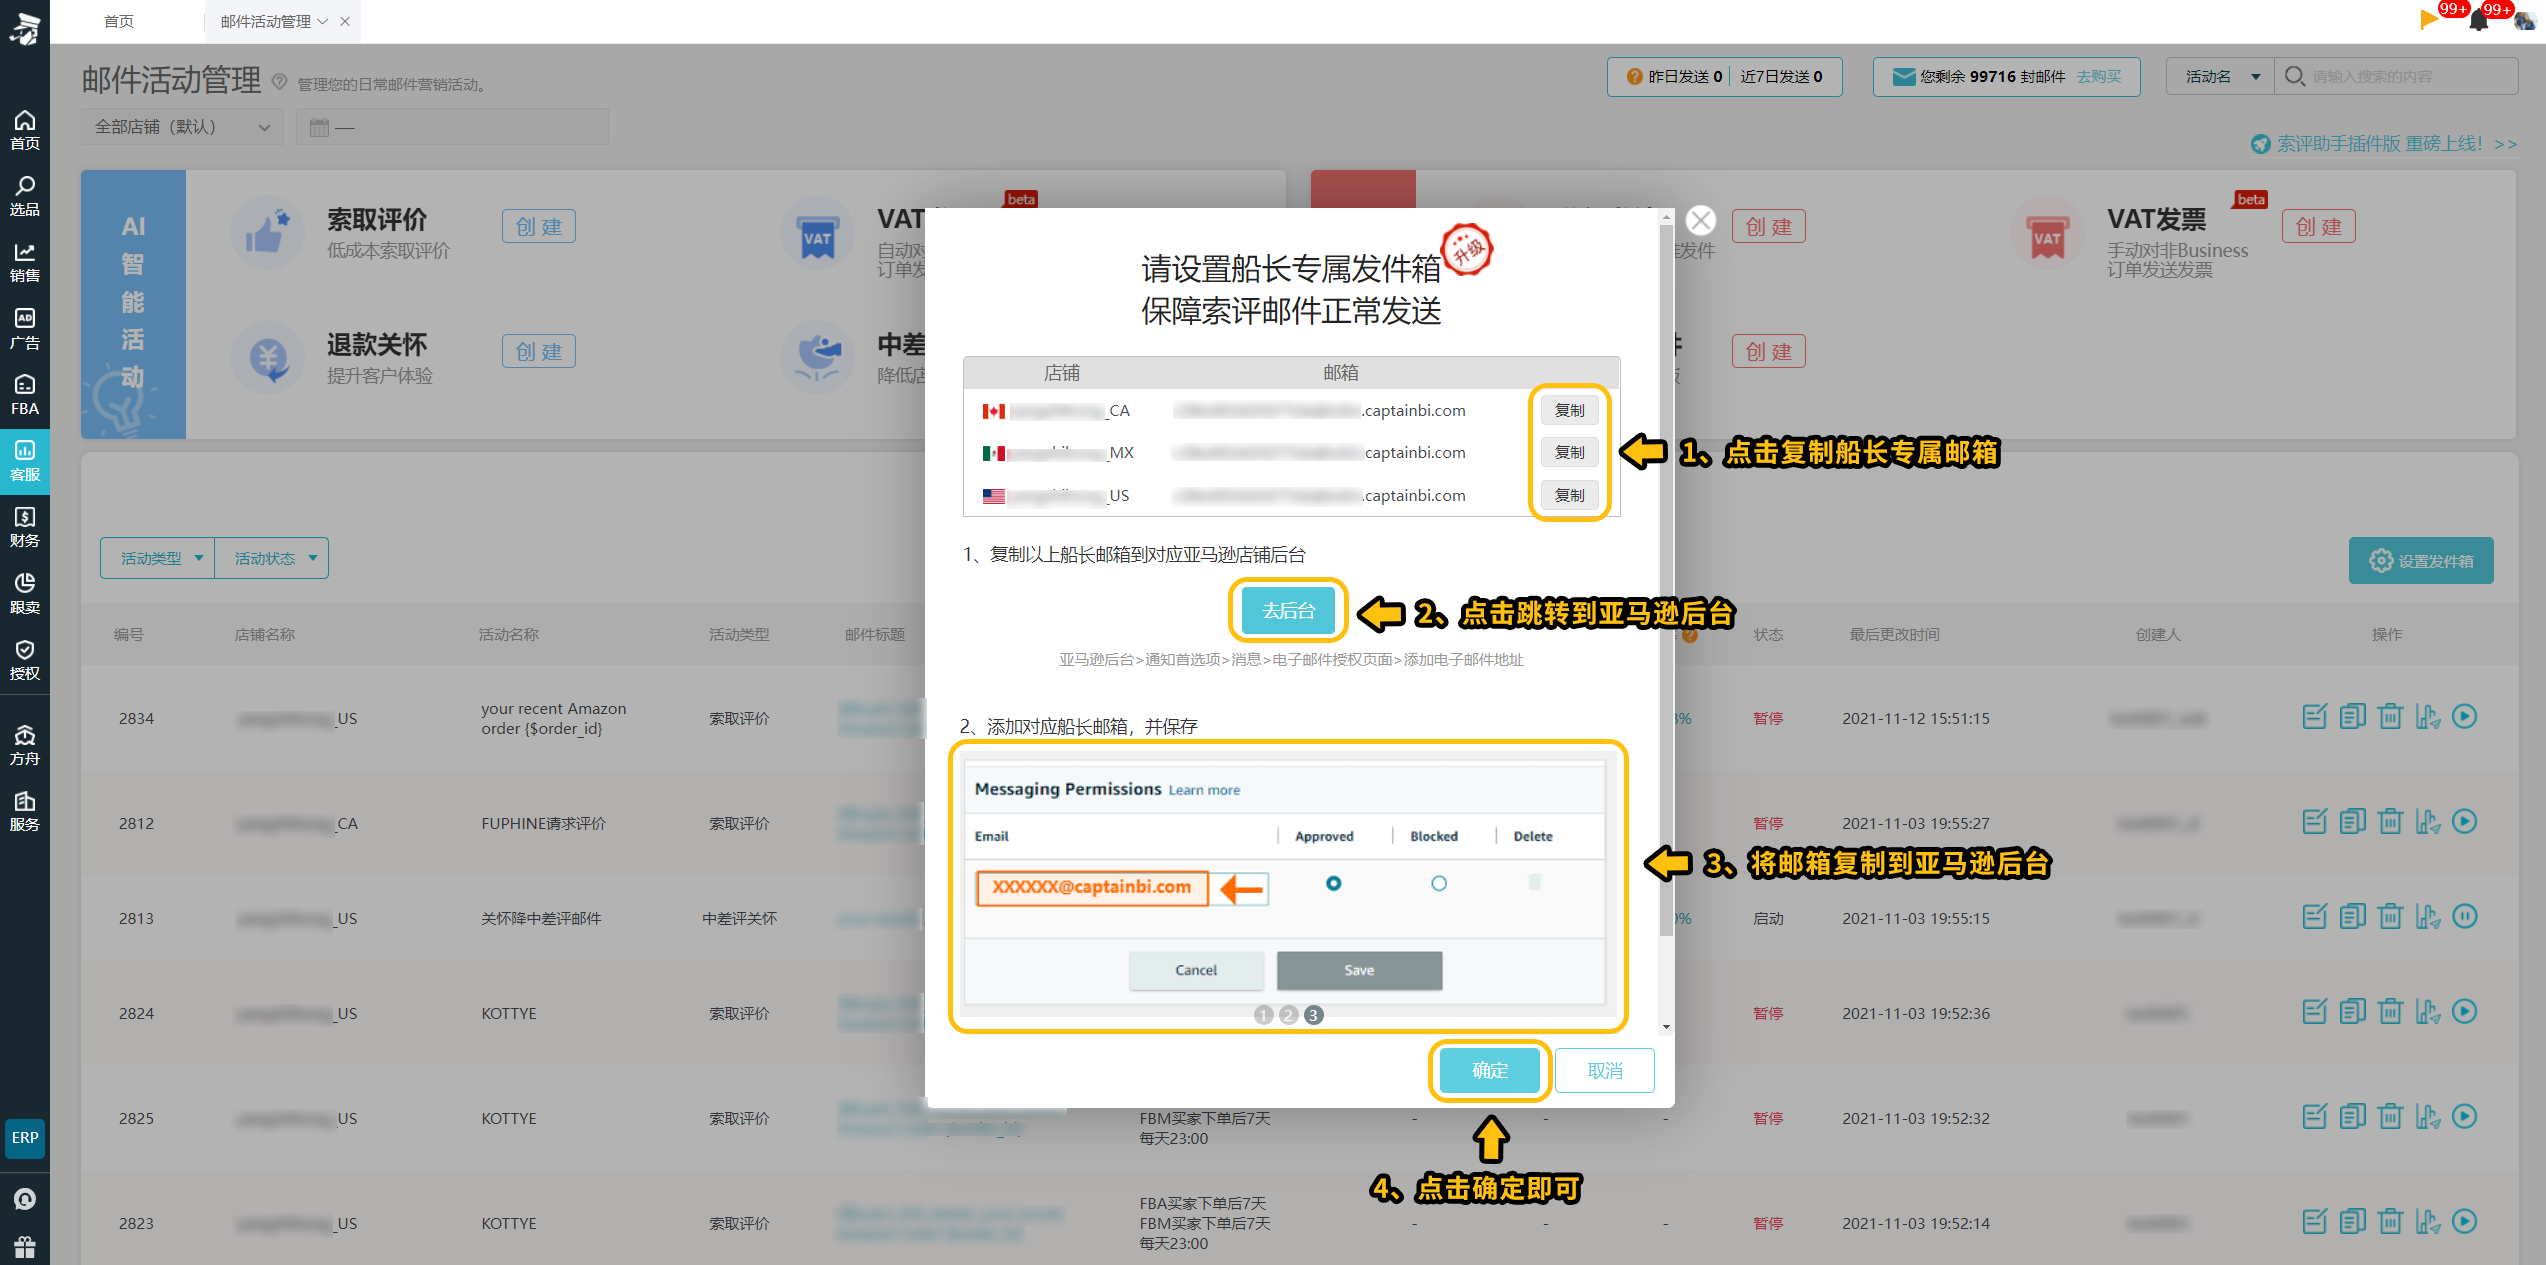Open the 授权 authorization sidebar icon

click(24, 660)
